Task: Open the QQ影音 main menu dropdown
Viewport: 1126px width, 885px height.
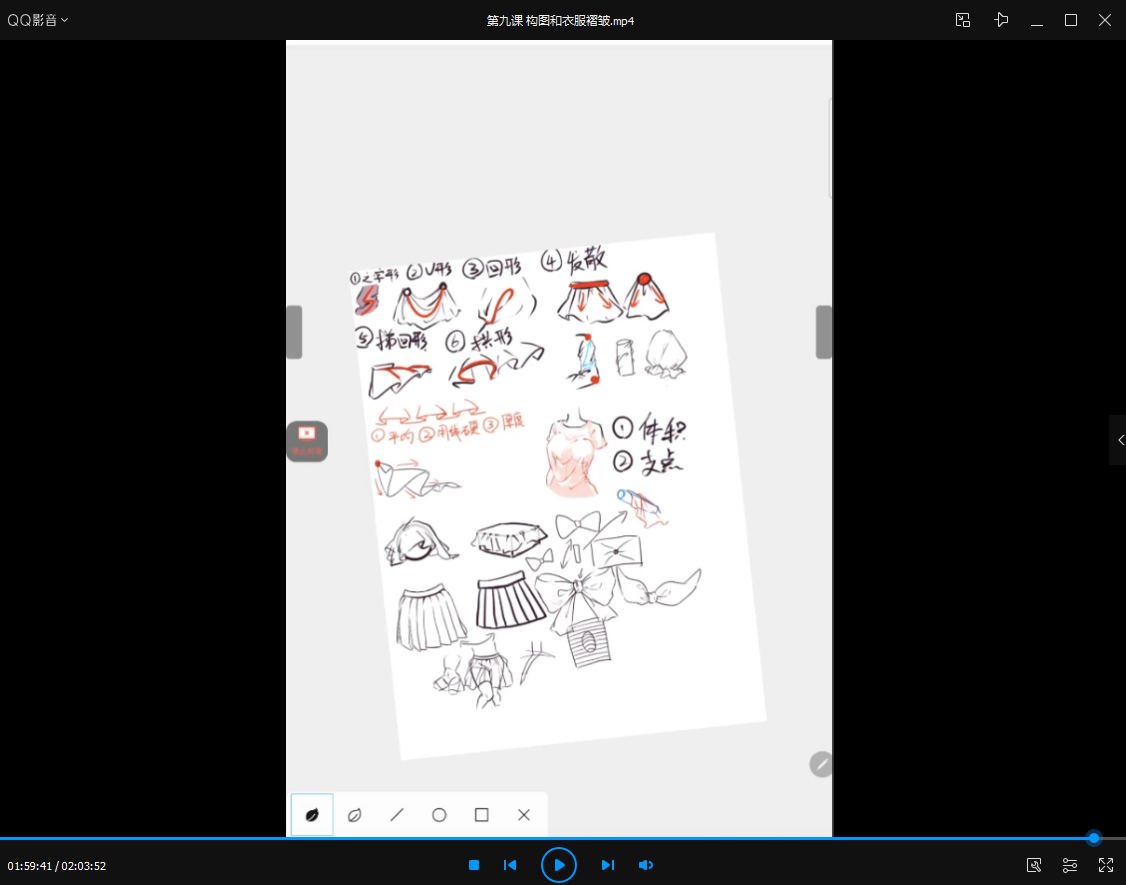Action: click(38, 20)
